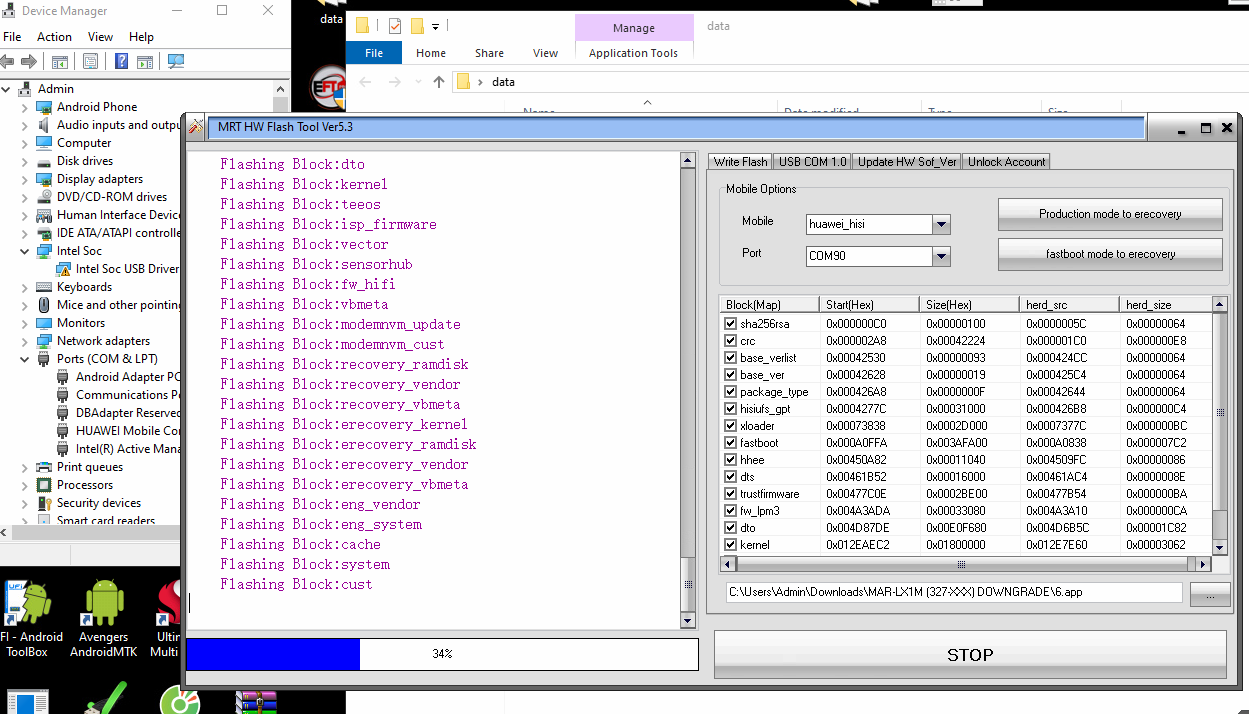Image resolution: width=1249 pixels, height=714 pixels.
Task: Open the Help menu in Device Manager
Action: point(141,37)
